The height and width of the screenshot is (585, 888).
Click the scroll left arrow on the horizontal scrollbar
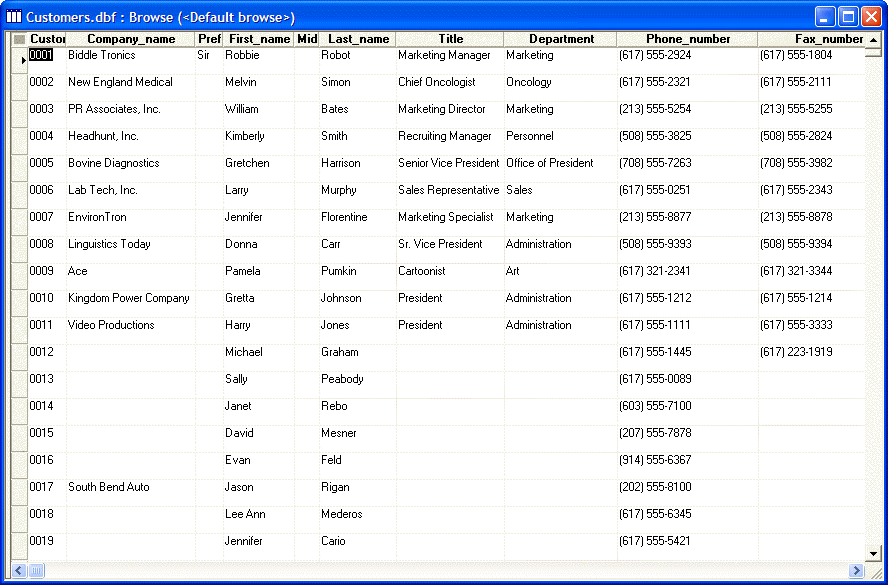coord(19,570)
